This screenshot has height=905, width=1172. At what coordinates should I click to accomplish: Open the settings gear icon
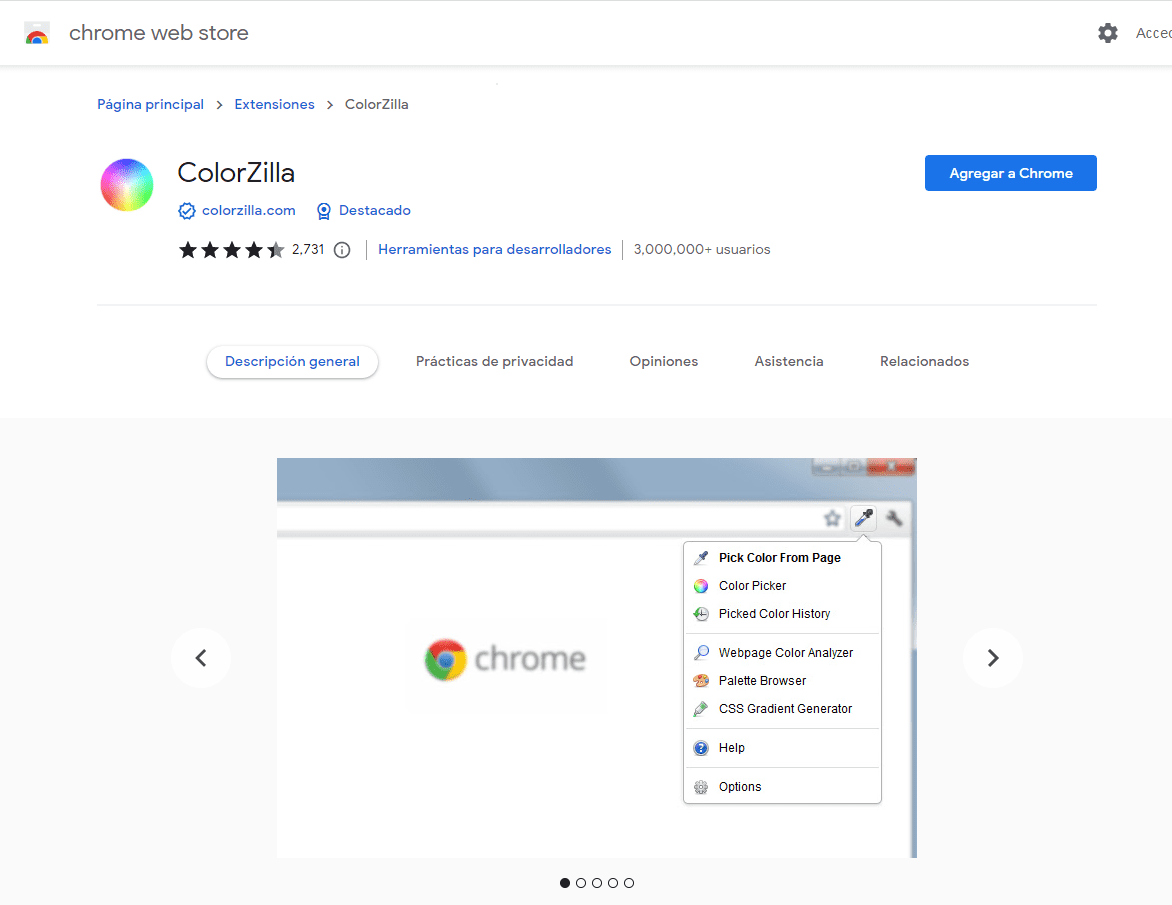click(1107, 33)
